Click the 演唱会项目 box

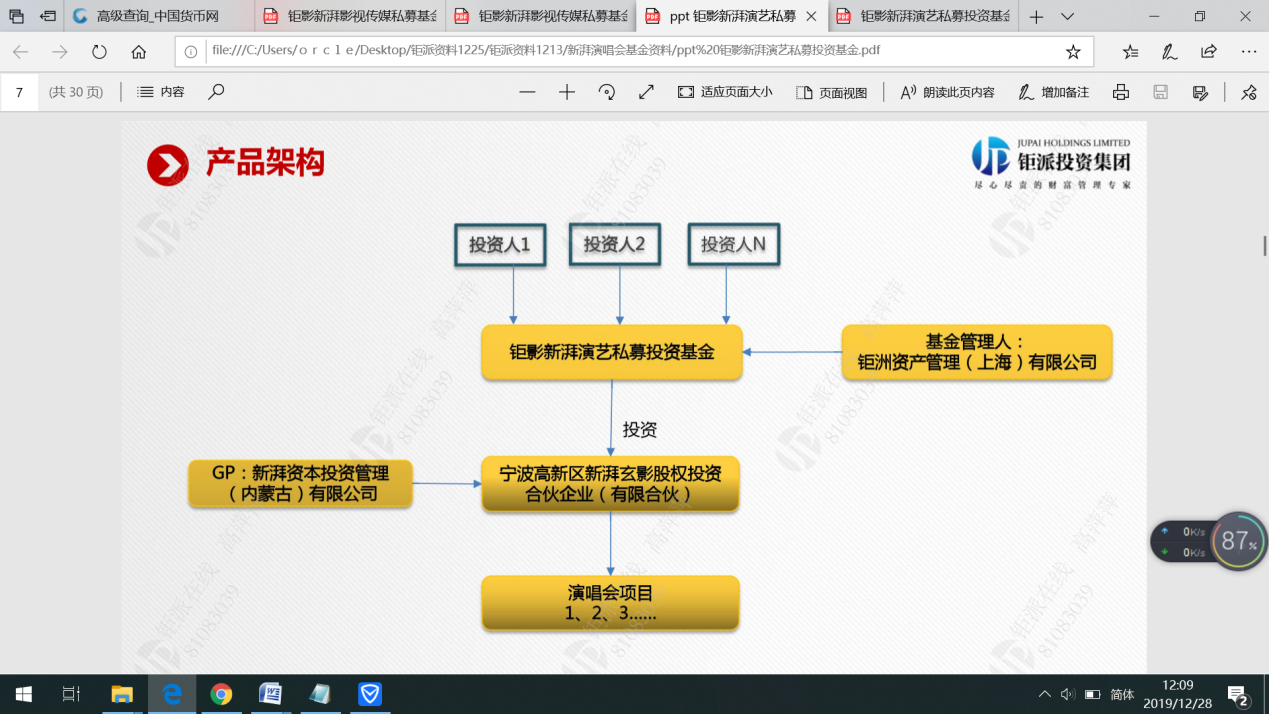point(610,603)
